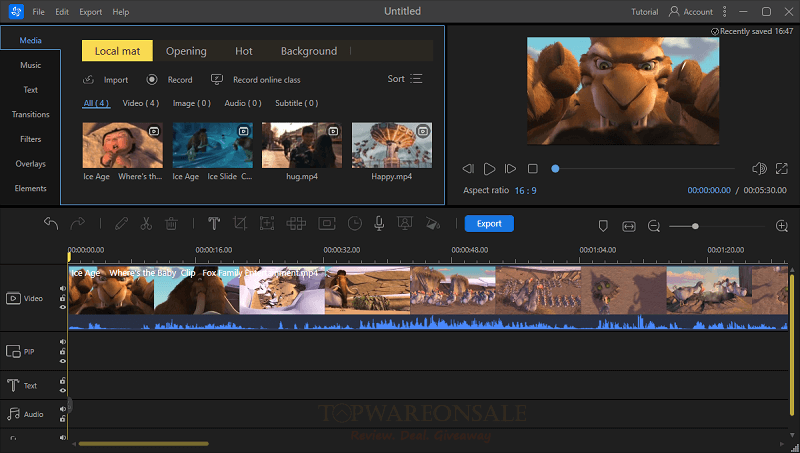Undo the last action in the toolbar
The width and height of the screenshot is (800, 453).
click(51, 223)
